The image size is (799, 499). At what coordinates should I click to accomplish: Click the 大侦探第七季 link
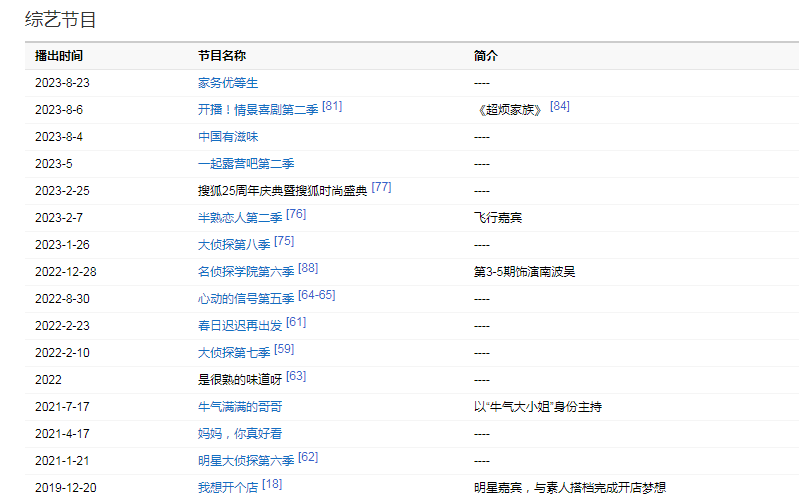(x=234, y=353)
